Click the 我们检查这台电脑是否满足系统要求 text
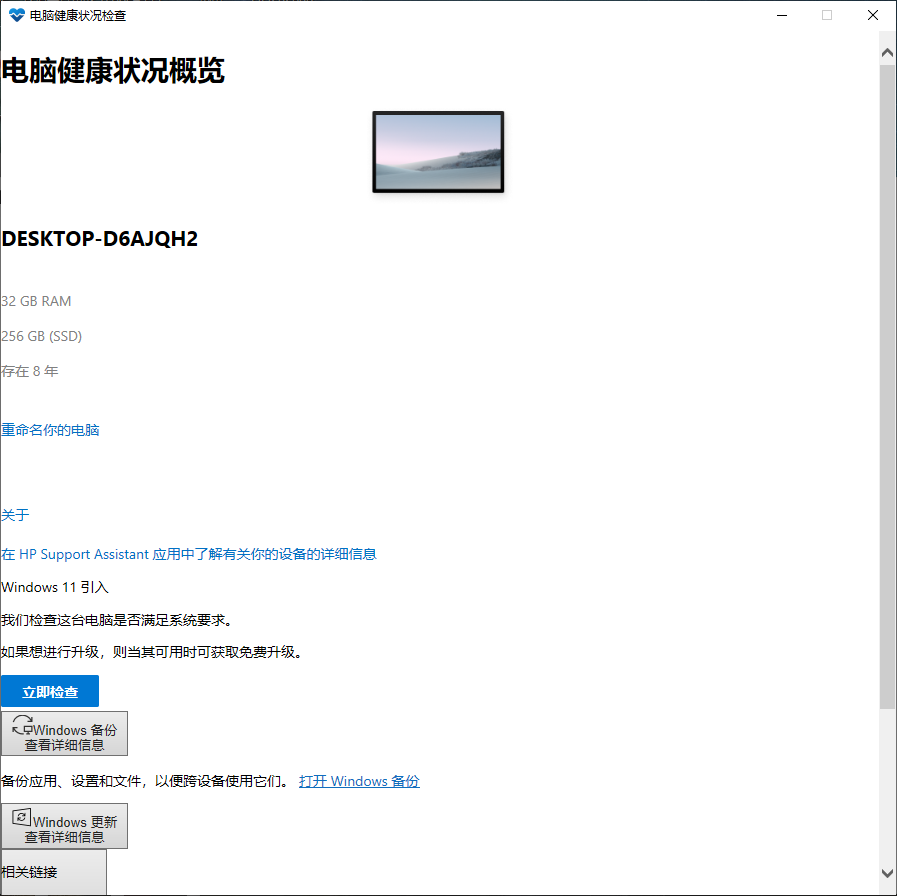 117,620
